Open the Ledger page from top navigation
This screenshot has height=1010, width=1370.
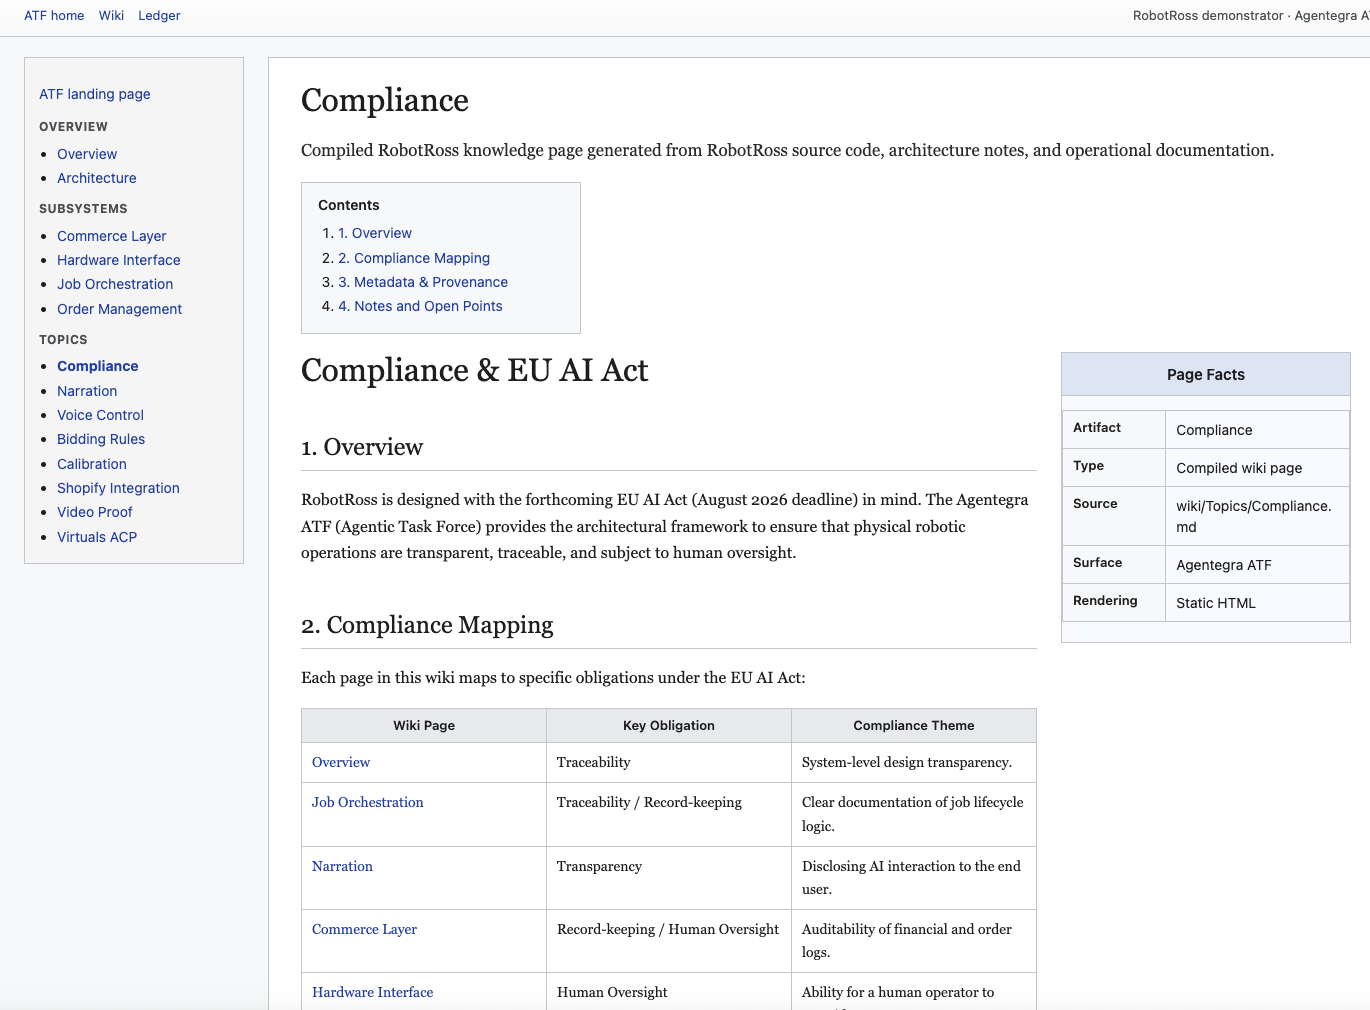click(158, 15)
